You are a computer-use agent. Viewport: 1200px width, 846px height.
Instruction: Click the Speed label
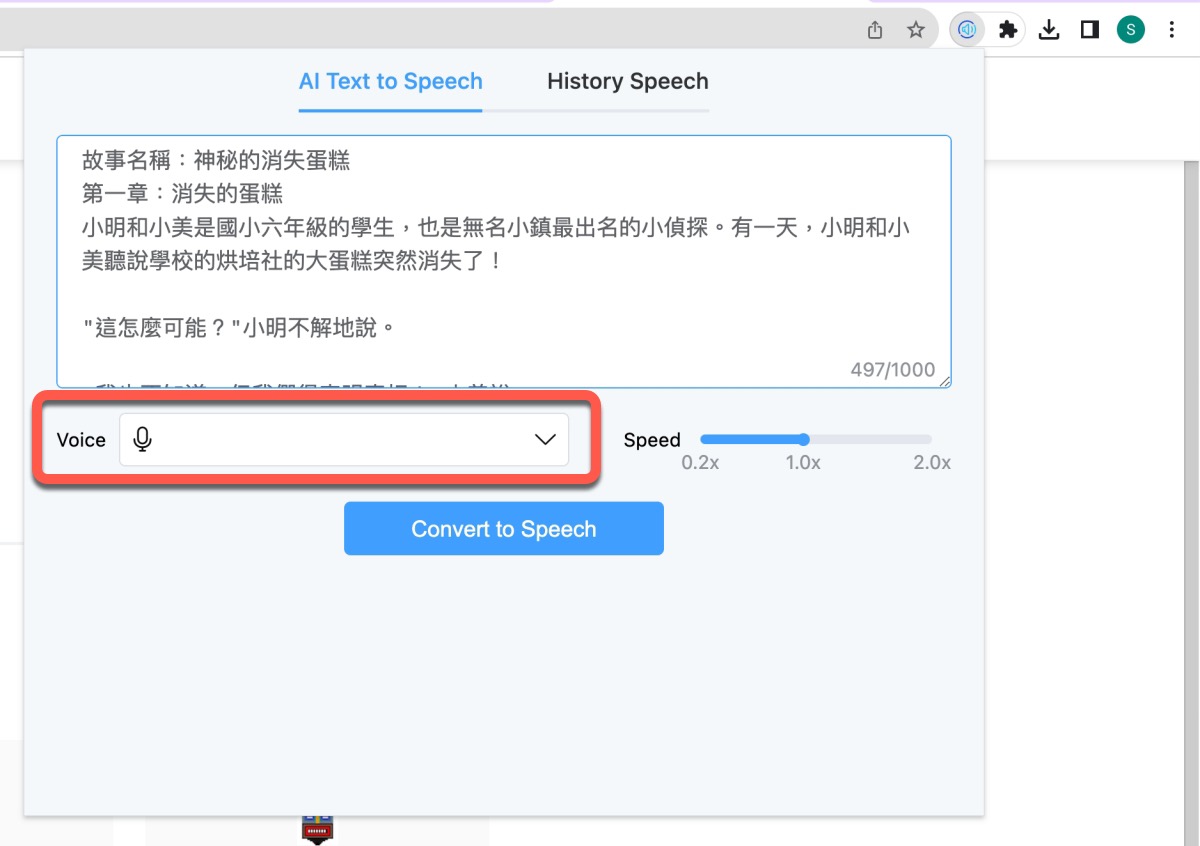point(652,440)
